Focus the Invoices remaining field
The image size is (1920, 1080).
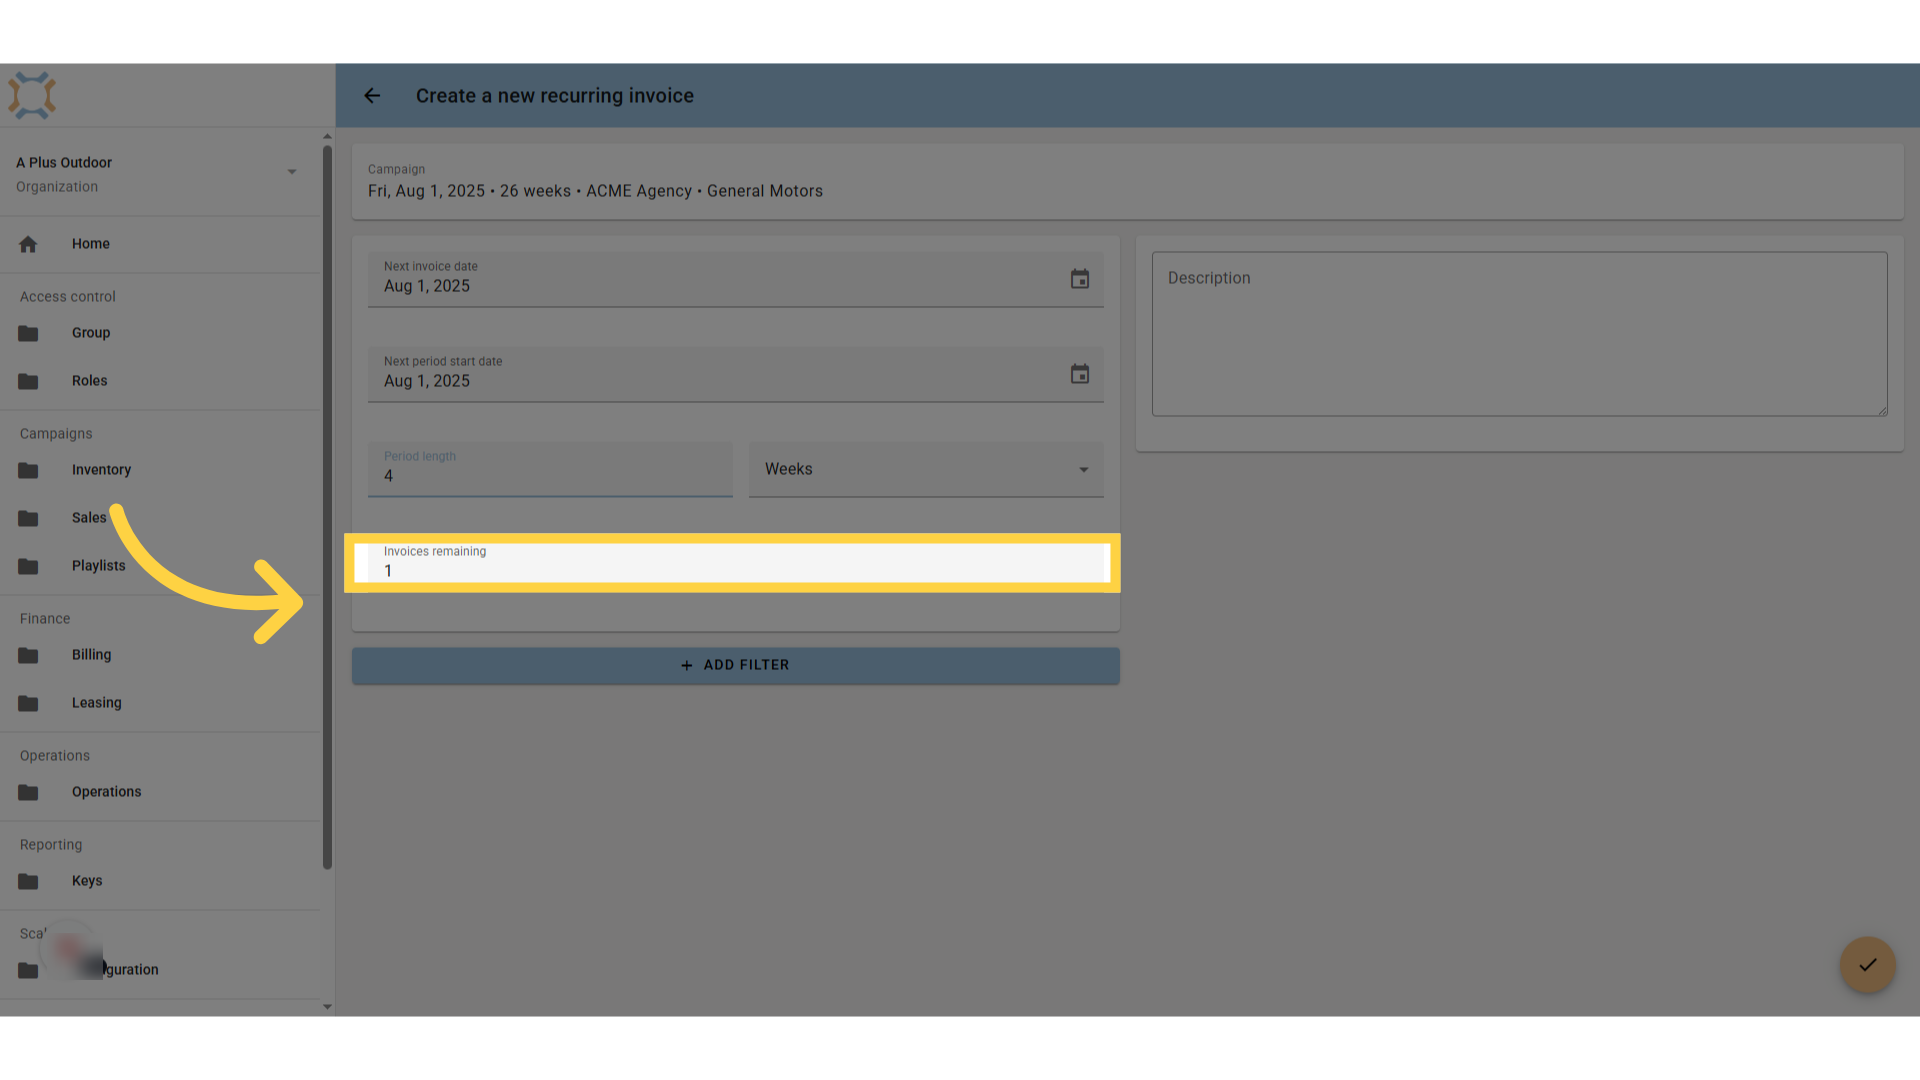coord(736,563)
